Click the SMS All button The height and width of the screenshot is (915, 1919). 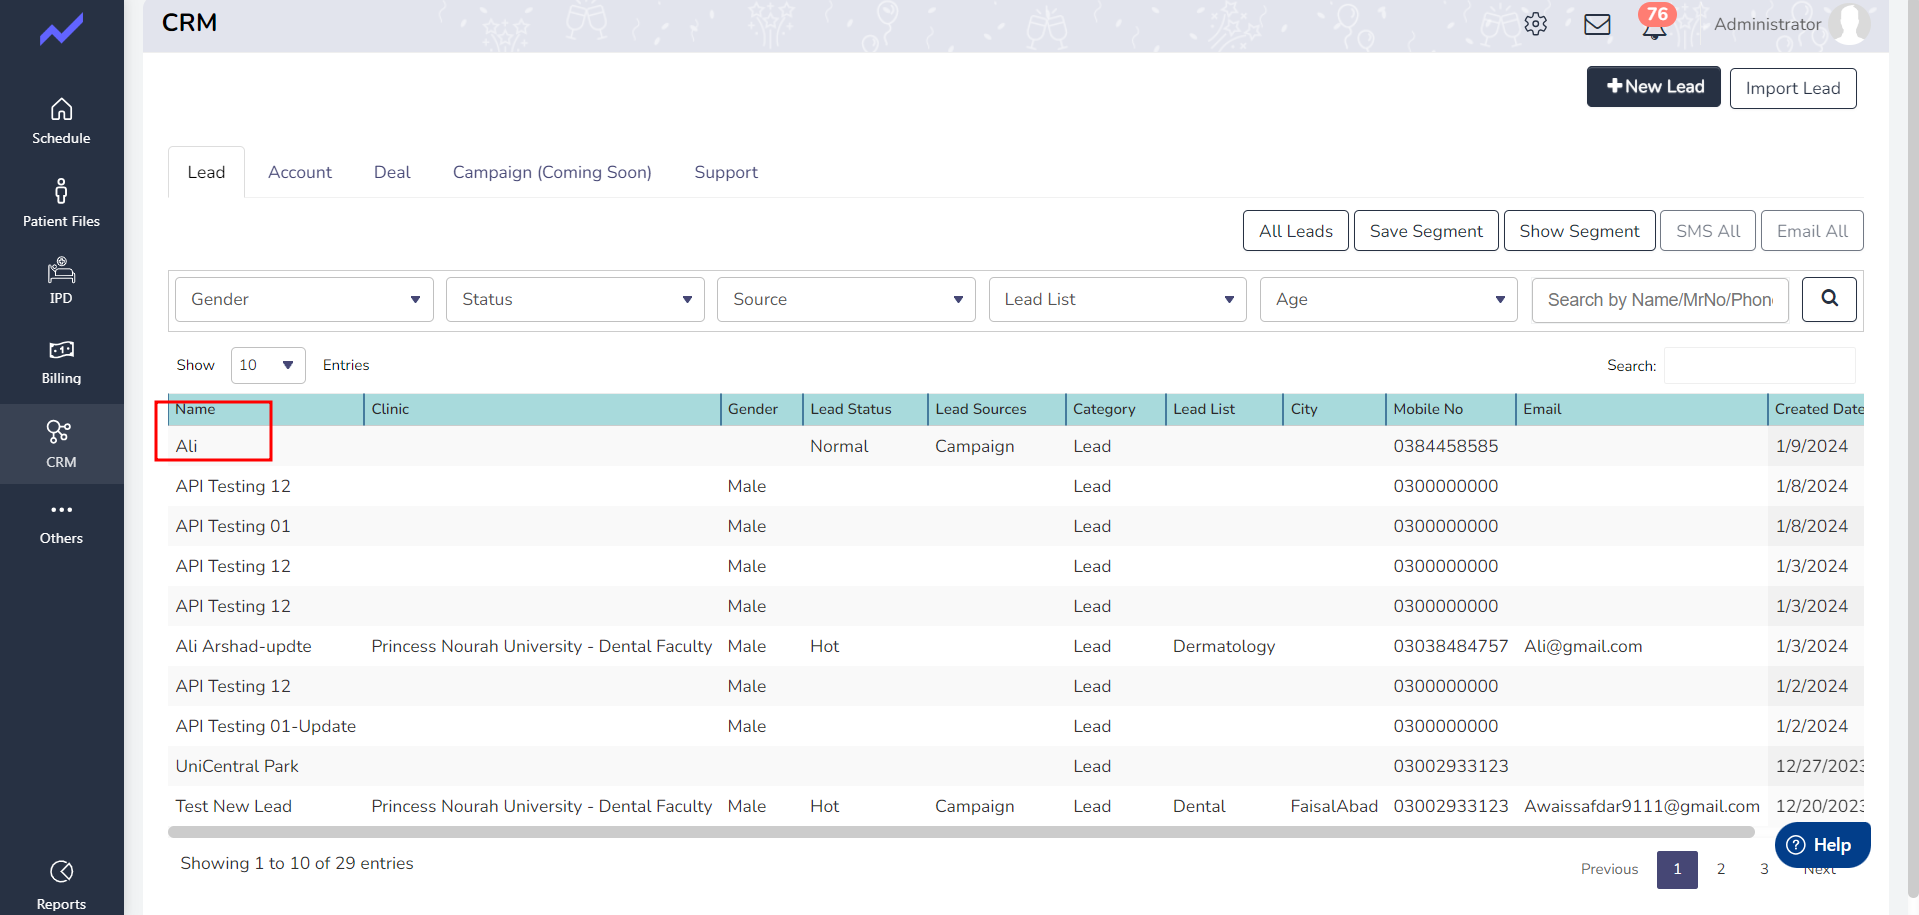pos(1708,231)
